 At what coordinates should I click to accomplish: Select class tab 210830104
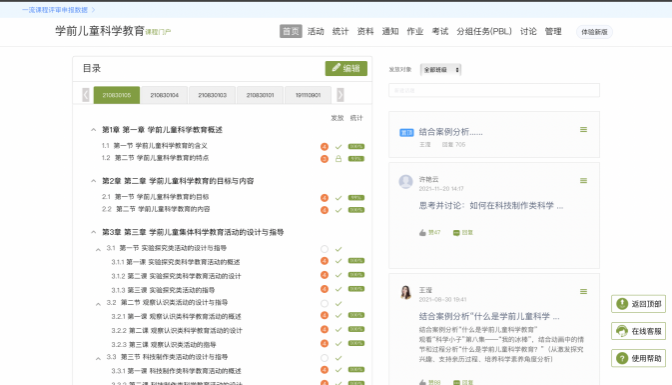point(165,95)
